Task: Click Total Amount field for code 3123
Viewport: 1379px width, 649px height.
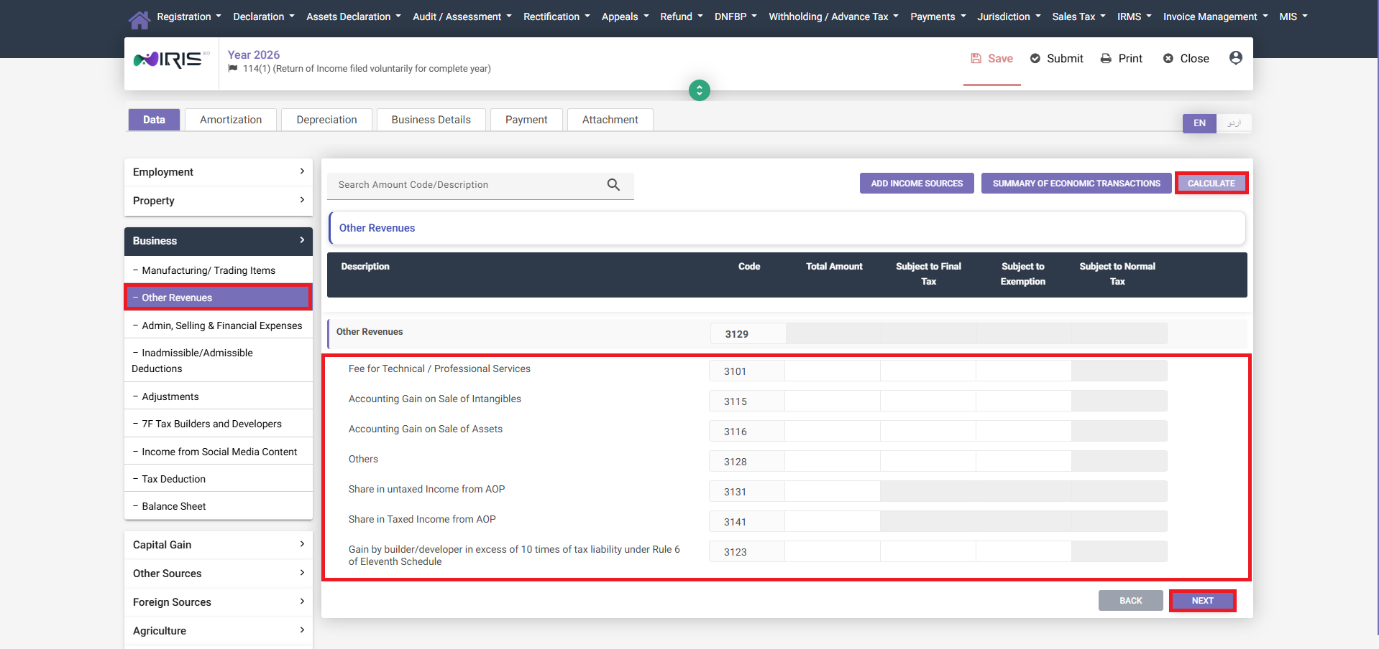Action: pyautogui.click(x=832, y=551)
